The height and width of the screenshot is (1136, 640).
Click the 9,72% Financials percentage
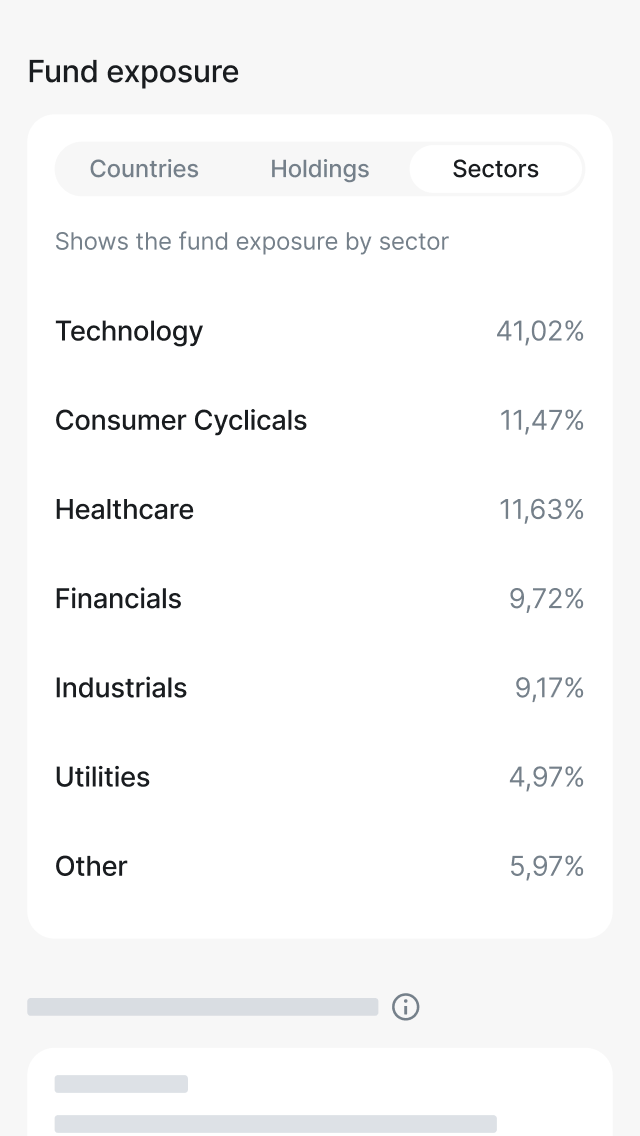click(x=546, y=598)
